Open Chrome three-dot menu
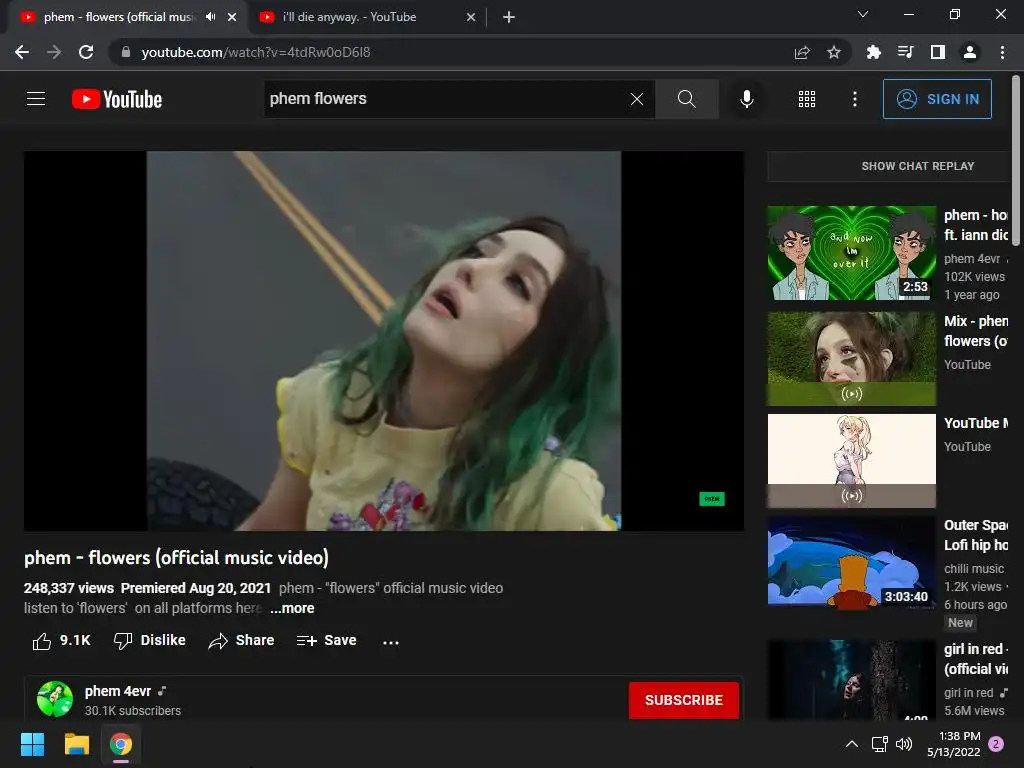Screen dimensions: 1024x768 (x=1002, y=52)
